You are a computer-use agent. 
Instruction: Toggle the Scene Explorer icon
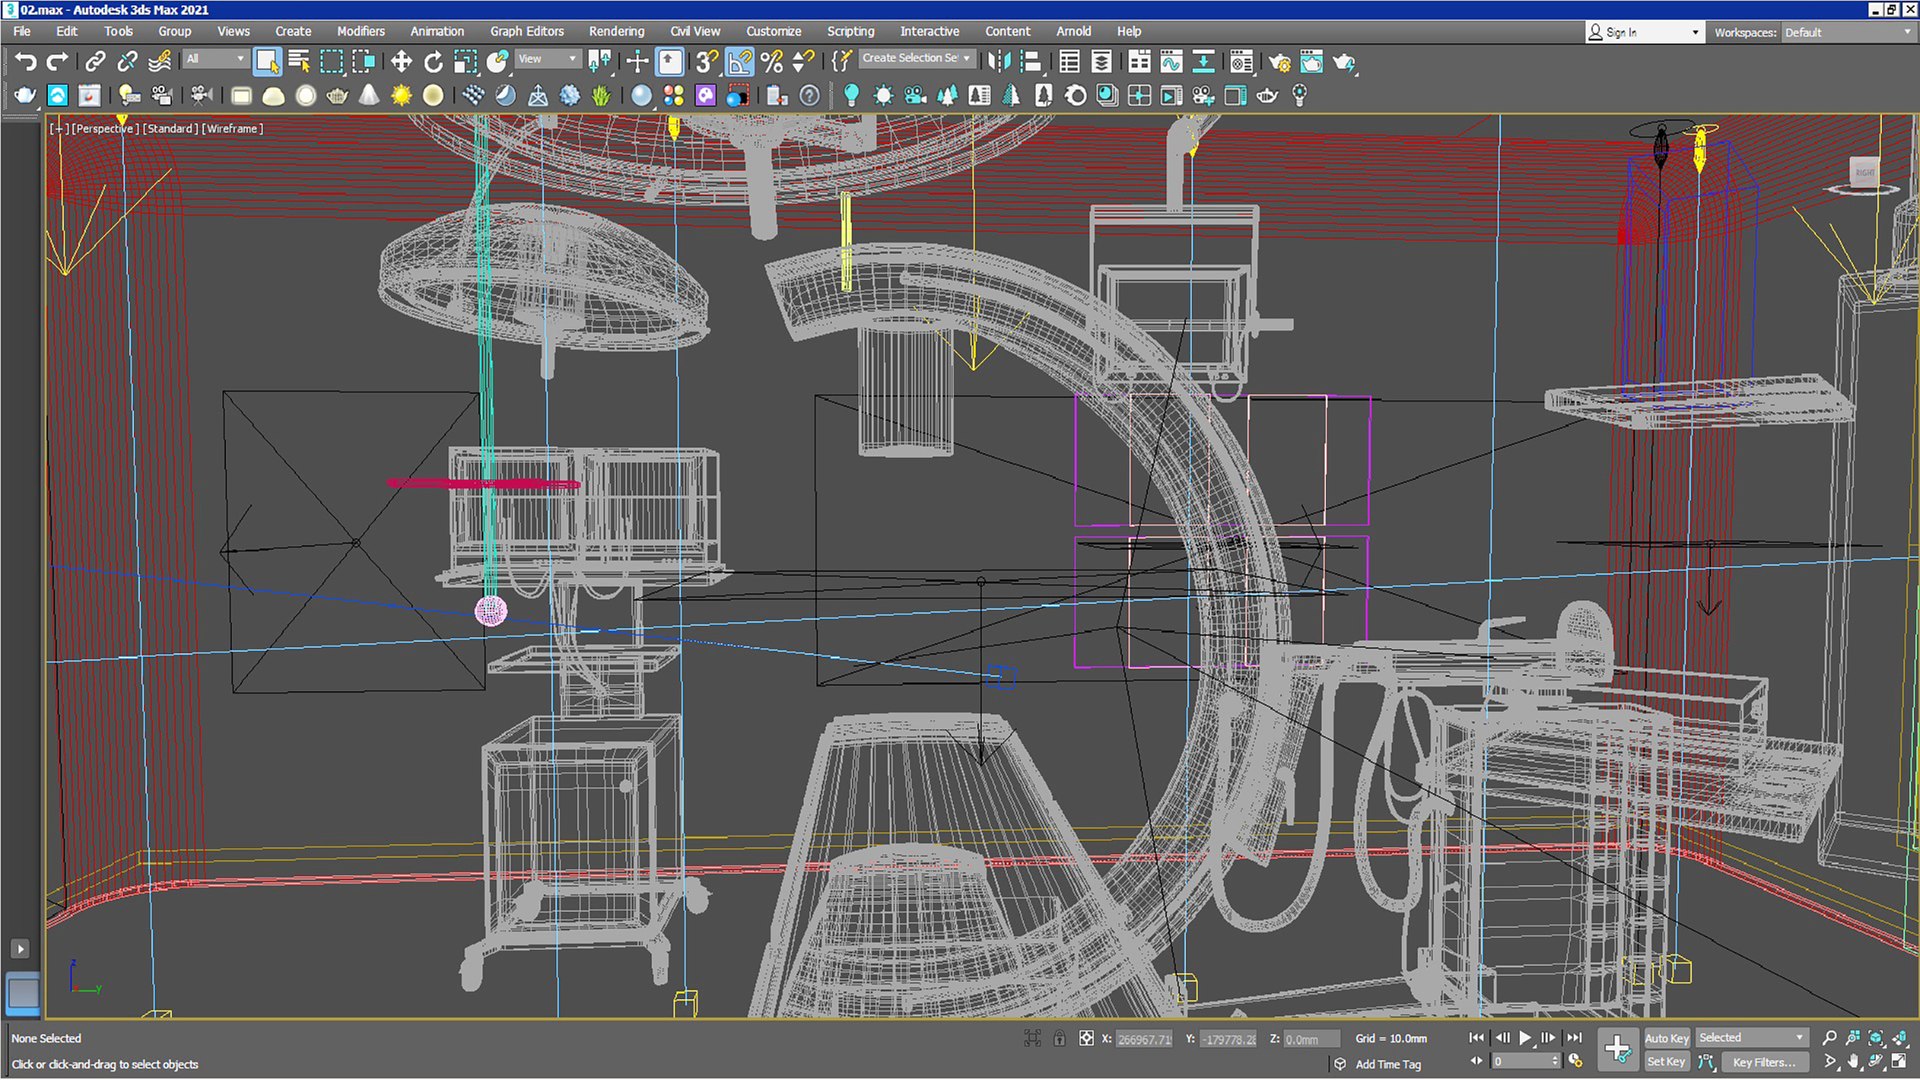pos(1069,62)
